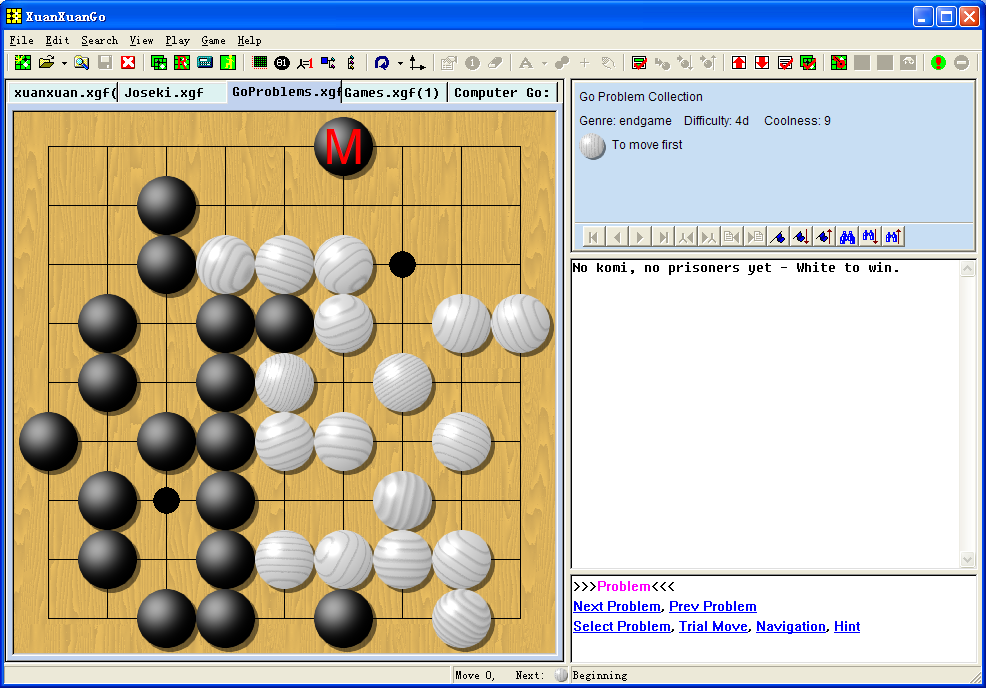Click the red down arrow icon
Screen dimensions: 986x688
tap(762, 63)
